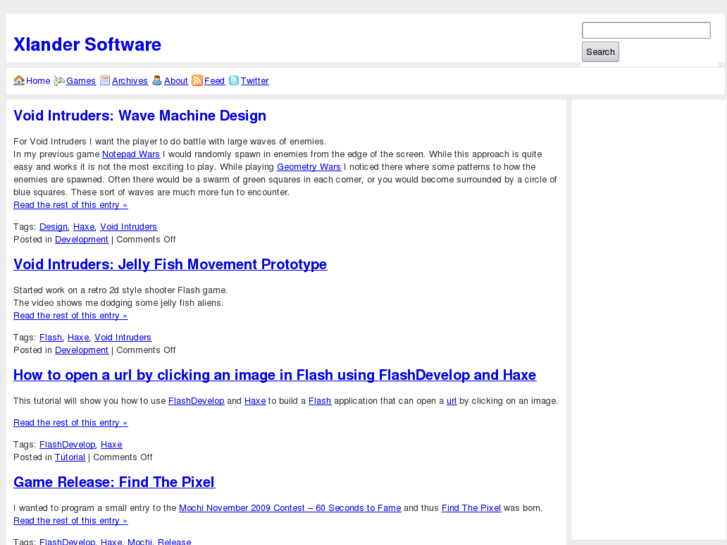Open the Xlander Software site title

click(87, 44)
